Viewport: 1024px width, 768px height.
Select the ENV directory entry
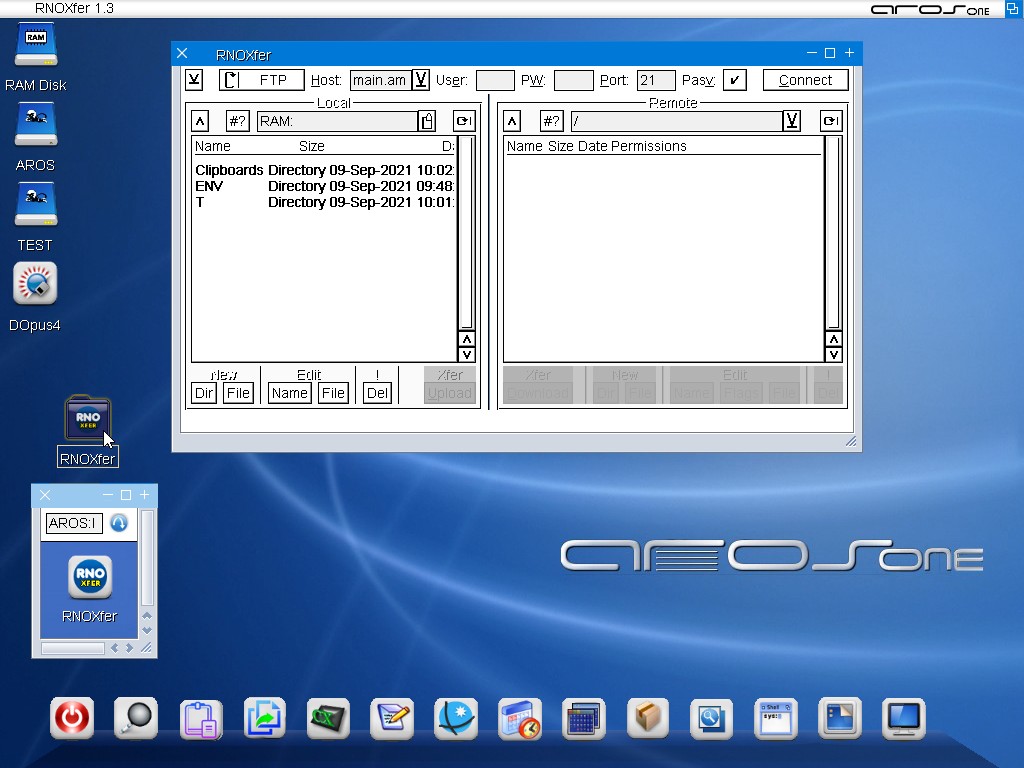click(x=210, y=186)
